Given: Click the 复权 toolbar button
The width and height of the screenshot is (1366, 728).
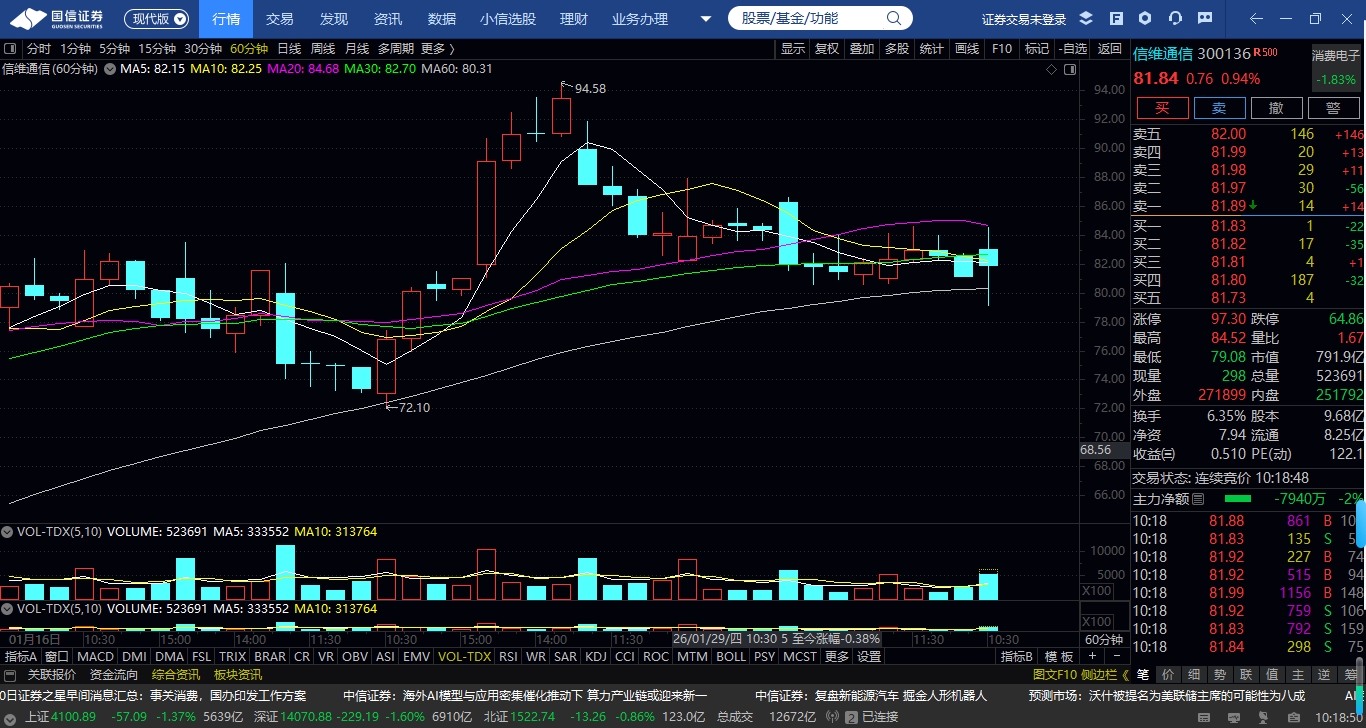Looking at the screenshot, I should 827,48.
